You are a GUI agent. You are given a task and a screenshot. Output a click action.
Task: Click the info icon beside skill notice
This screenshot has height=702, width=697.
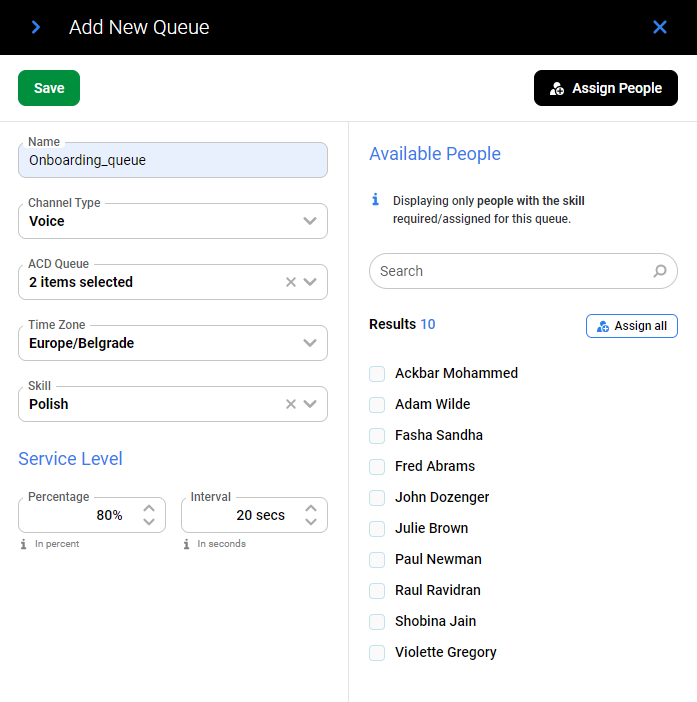coord(376,200)
